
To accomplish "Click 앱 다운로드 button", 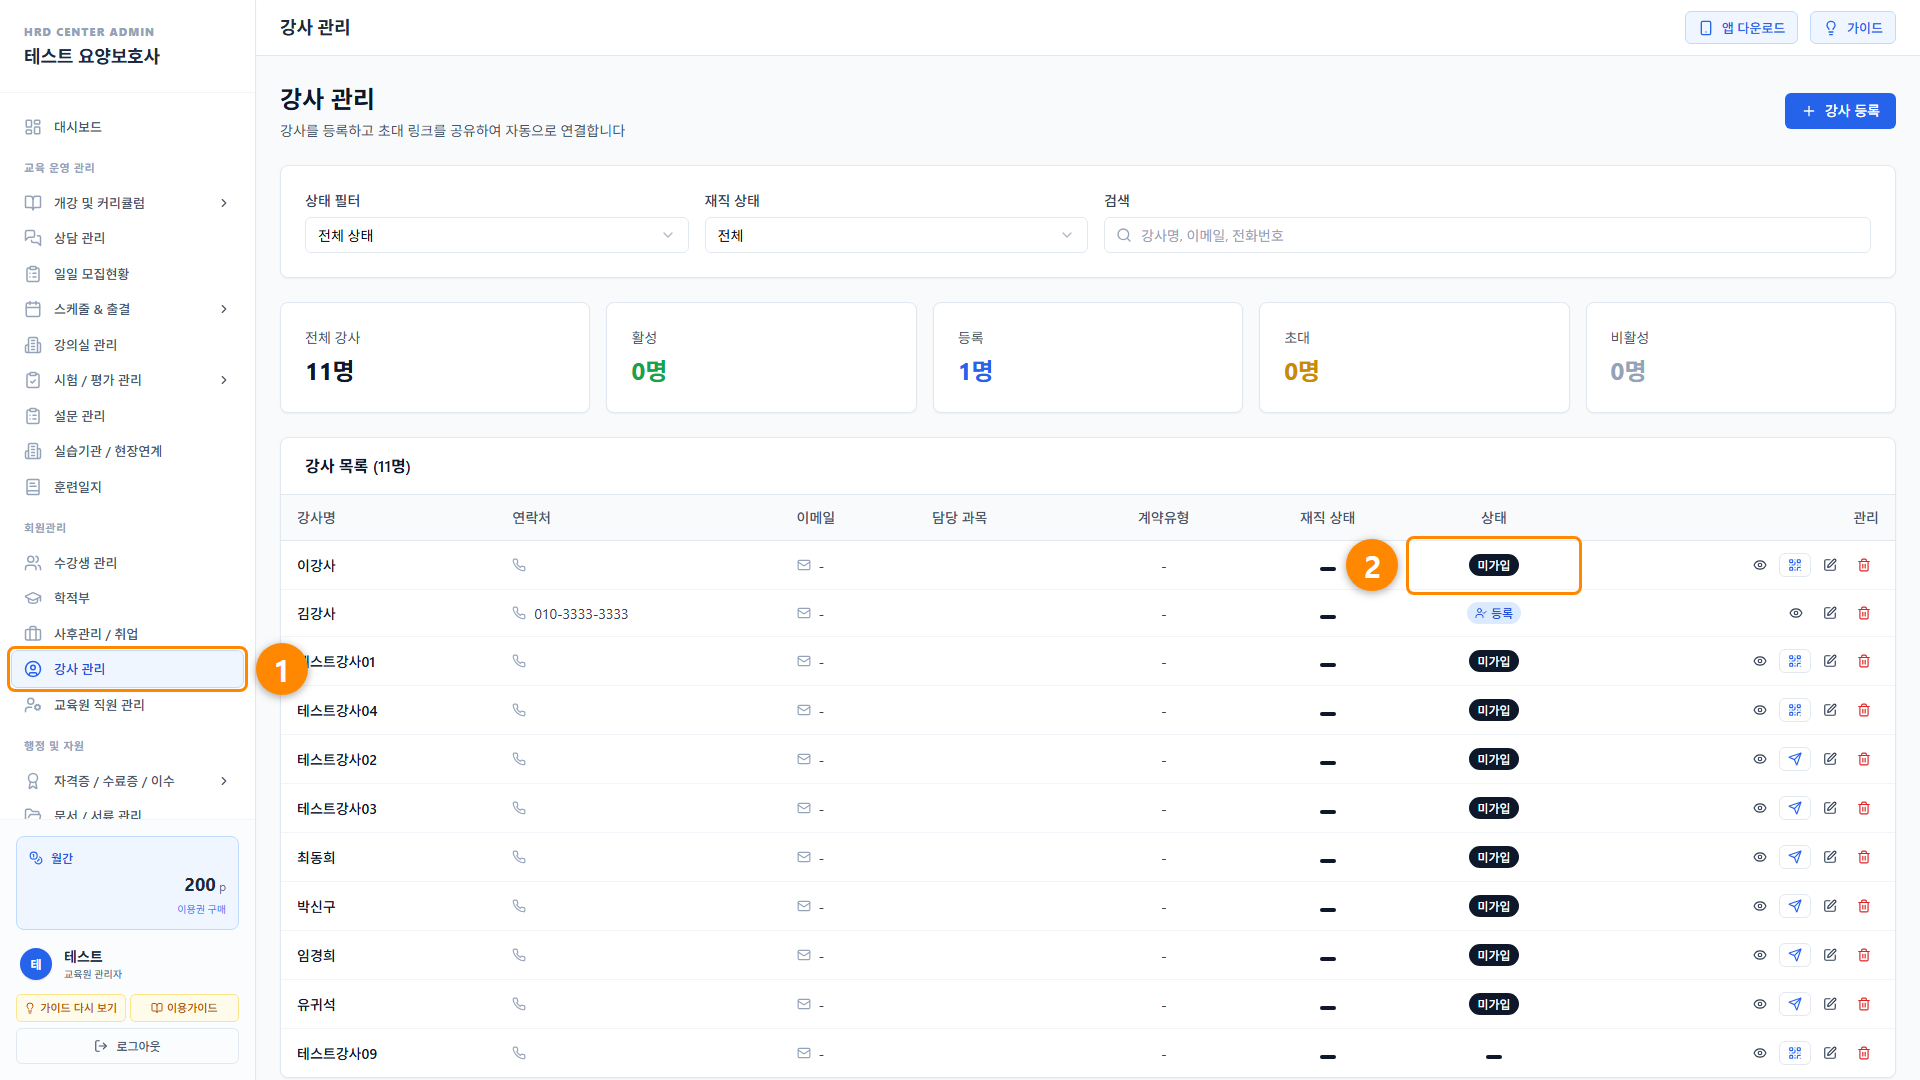I will click(x=1741, y=28).
